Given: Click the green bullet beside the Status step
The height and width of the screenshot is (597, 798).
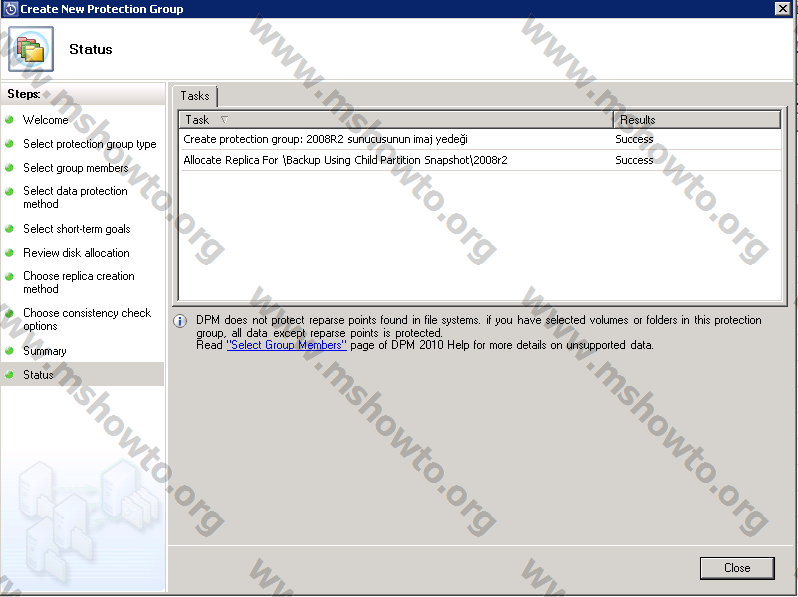Looking at the screenshot, I should (x=10, y=375).
